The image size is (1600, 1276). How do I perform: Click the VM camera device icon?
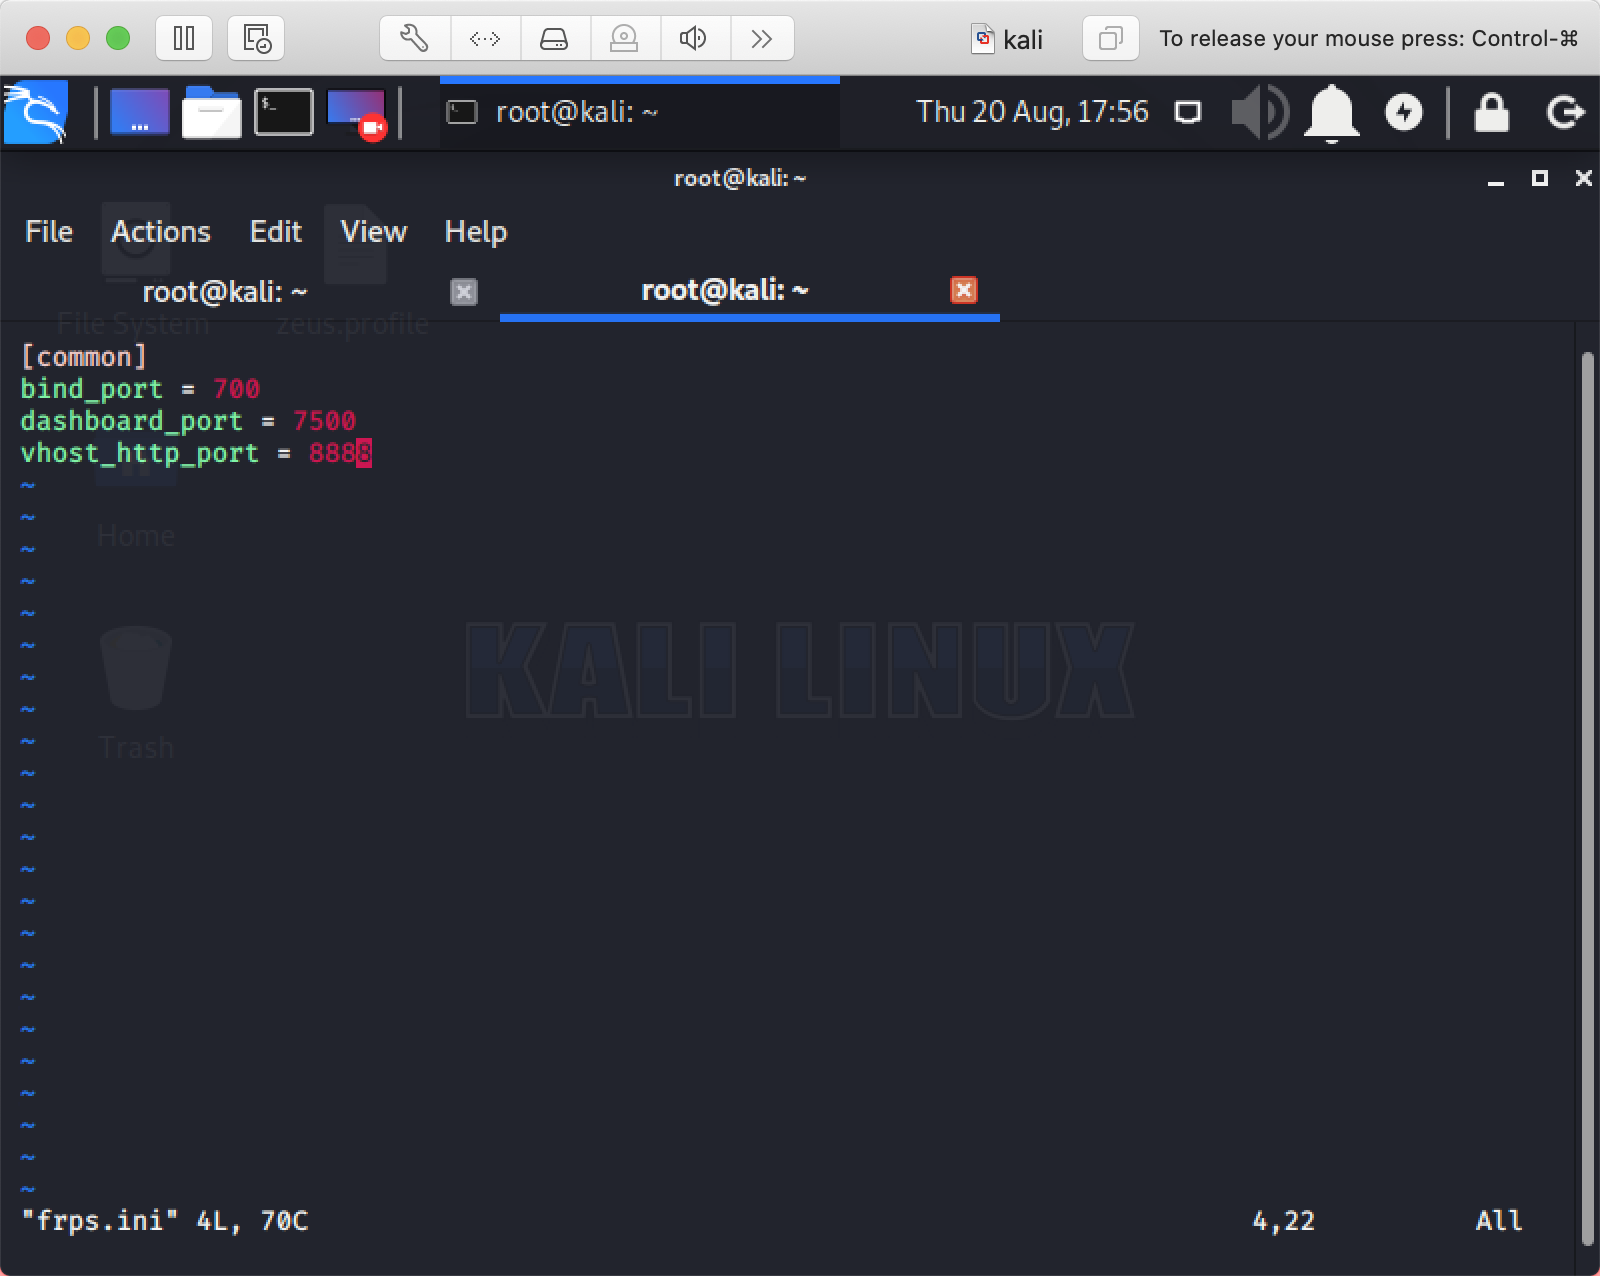click(x=624, y=38)
